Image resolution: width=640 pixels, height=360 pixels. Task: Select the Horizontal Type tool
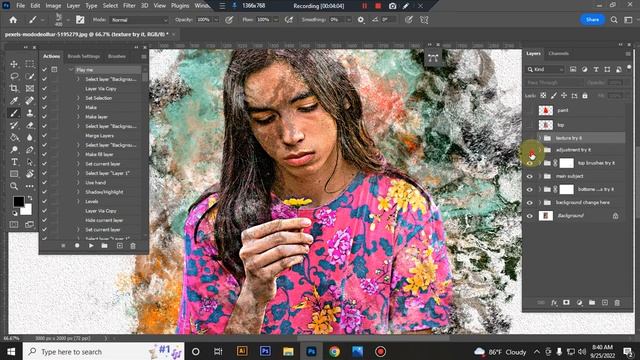(14, 162)
